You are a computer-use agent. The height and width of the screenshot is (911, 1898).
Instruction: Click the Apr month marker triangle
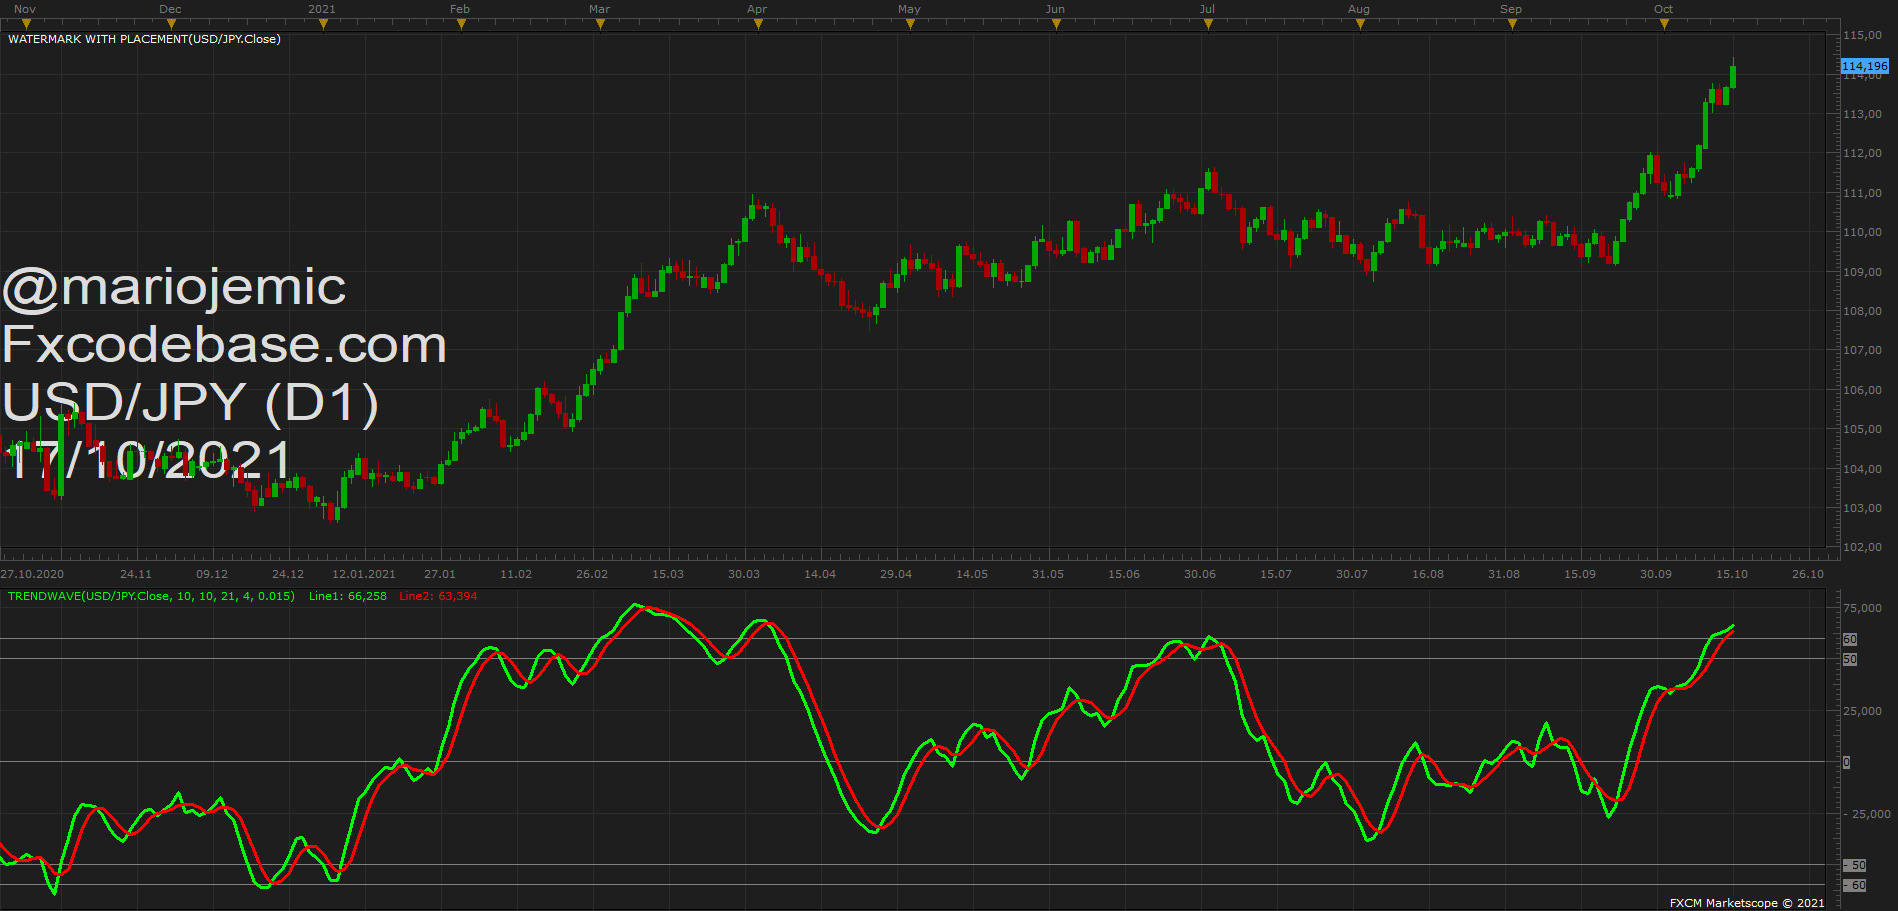[x=758, y=24]
